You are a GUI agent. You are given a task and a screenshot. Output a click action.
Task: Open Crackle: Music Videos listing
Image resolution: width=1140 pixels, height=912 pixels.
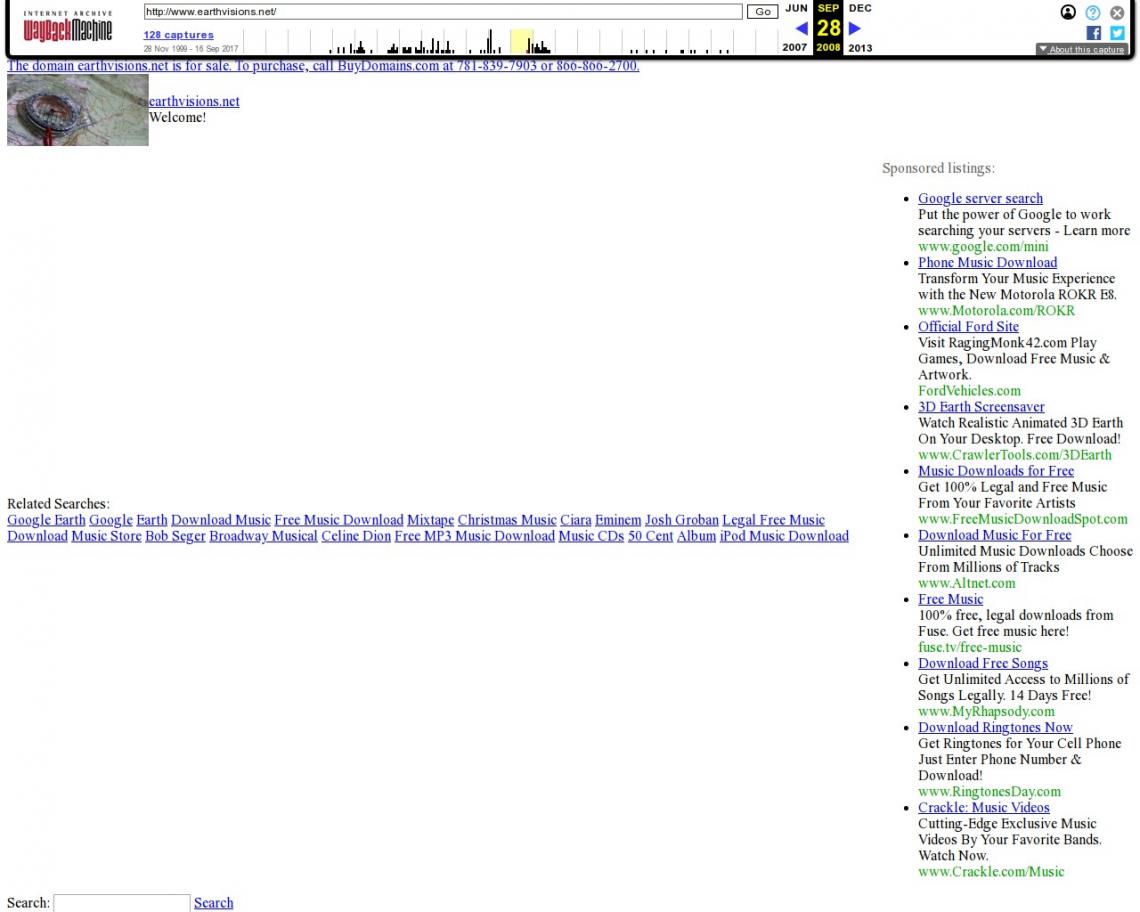point(984,807)
